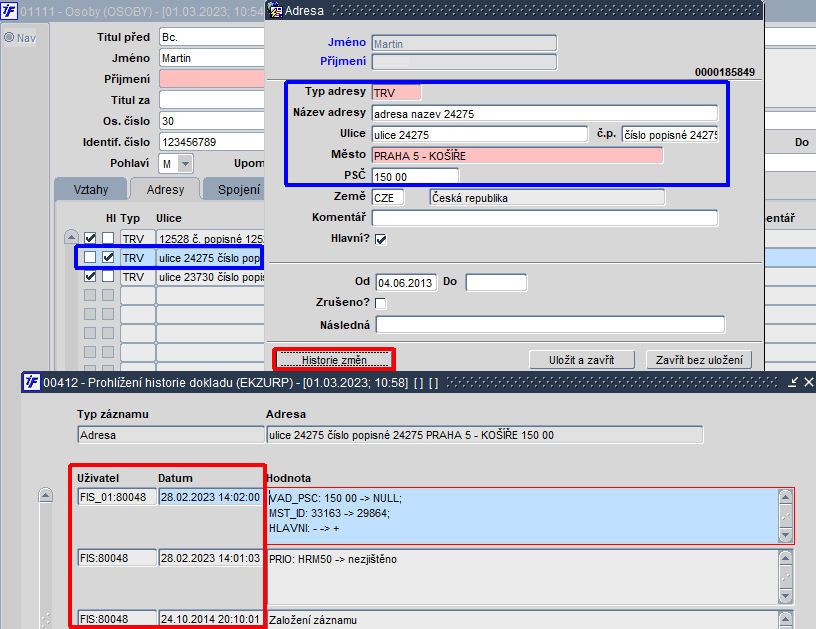This screenshot has height=629, width=816.
Task: Click the Os. číslo field
Action: click(212, 121)
